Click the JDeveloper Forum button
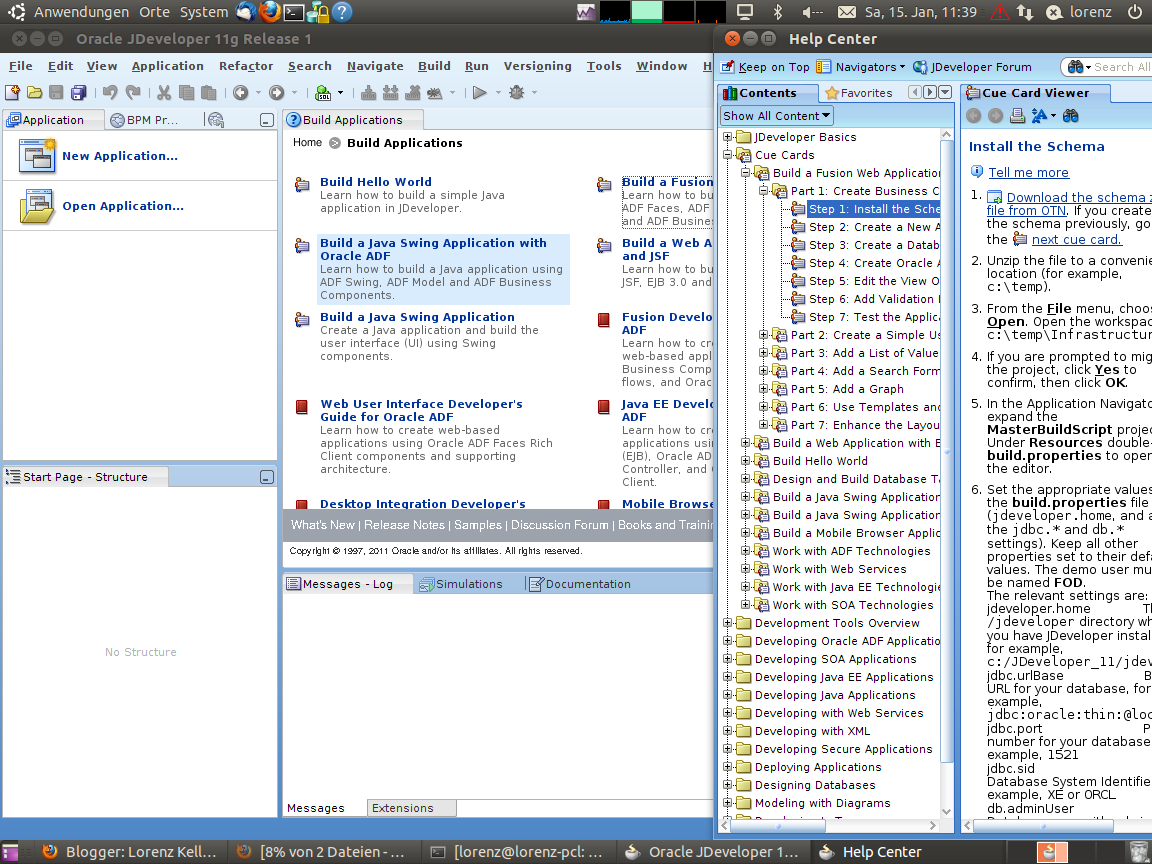 click(972, 67)
